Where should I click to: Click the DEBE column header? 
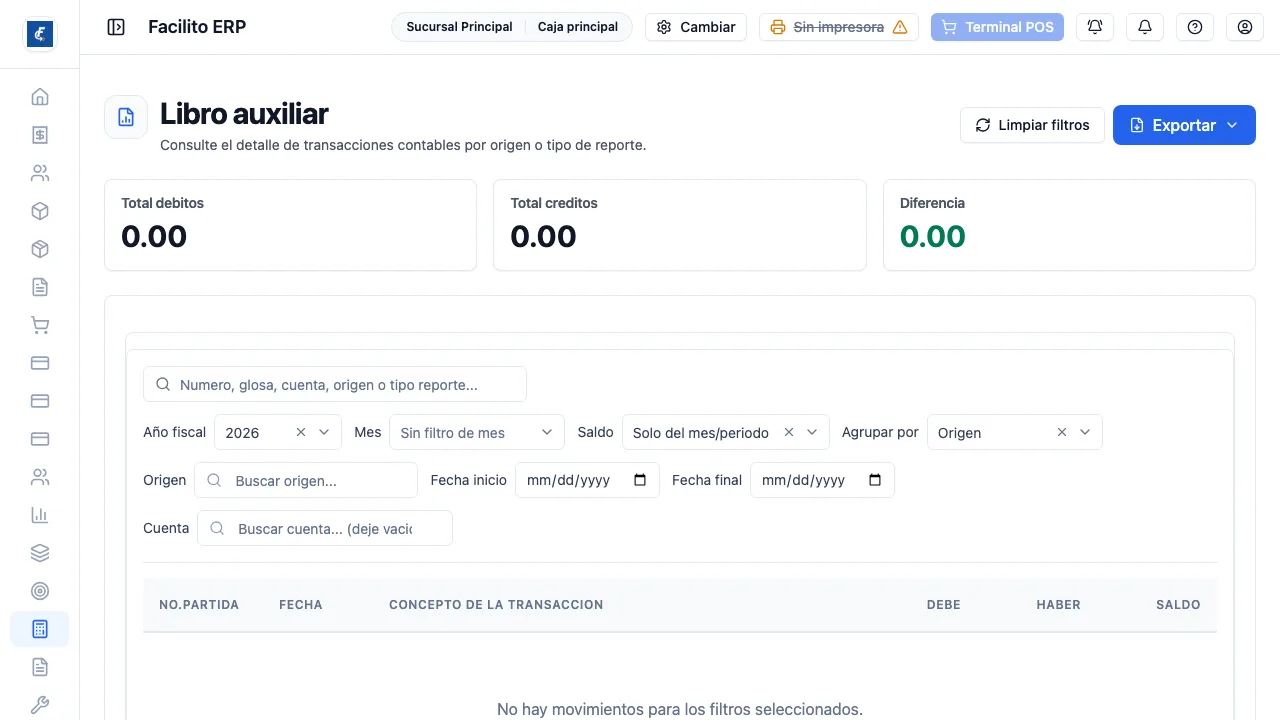[x=944, y=605]
